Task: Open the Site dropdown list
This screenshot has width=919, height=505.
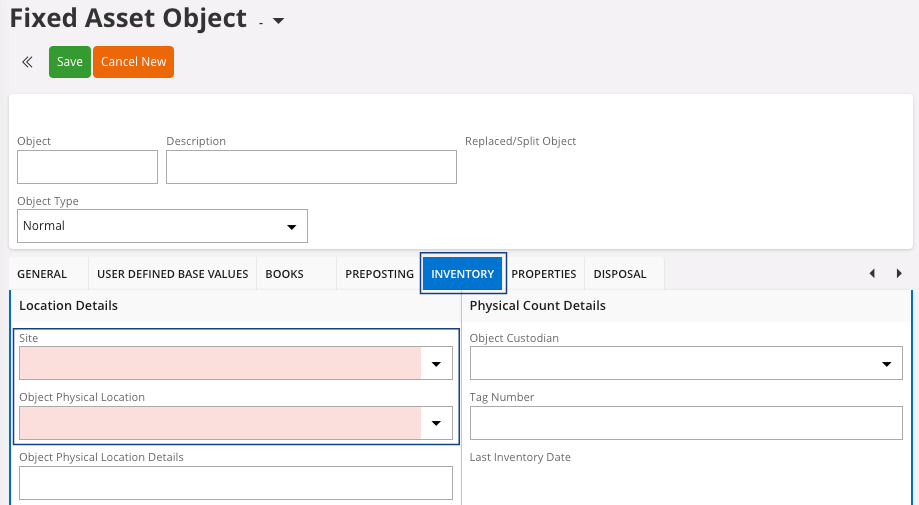Action: point(436,365)
